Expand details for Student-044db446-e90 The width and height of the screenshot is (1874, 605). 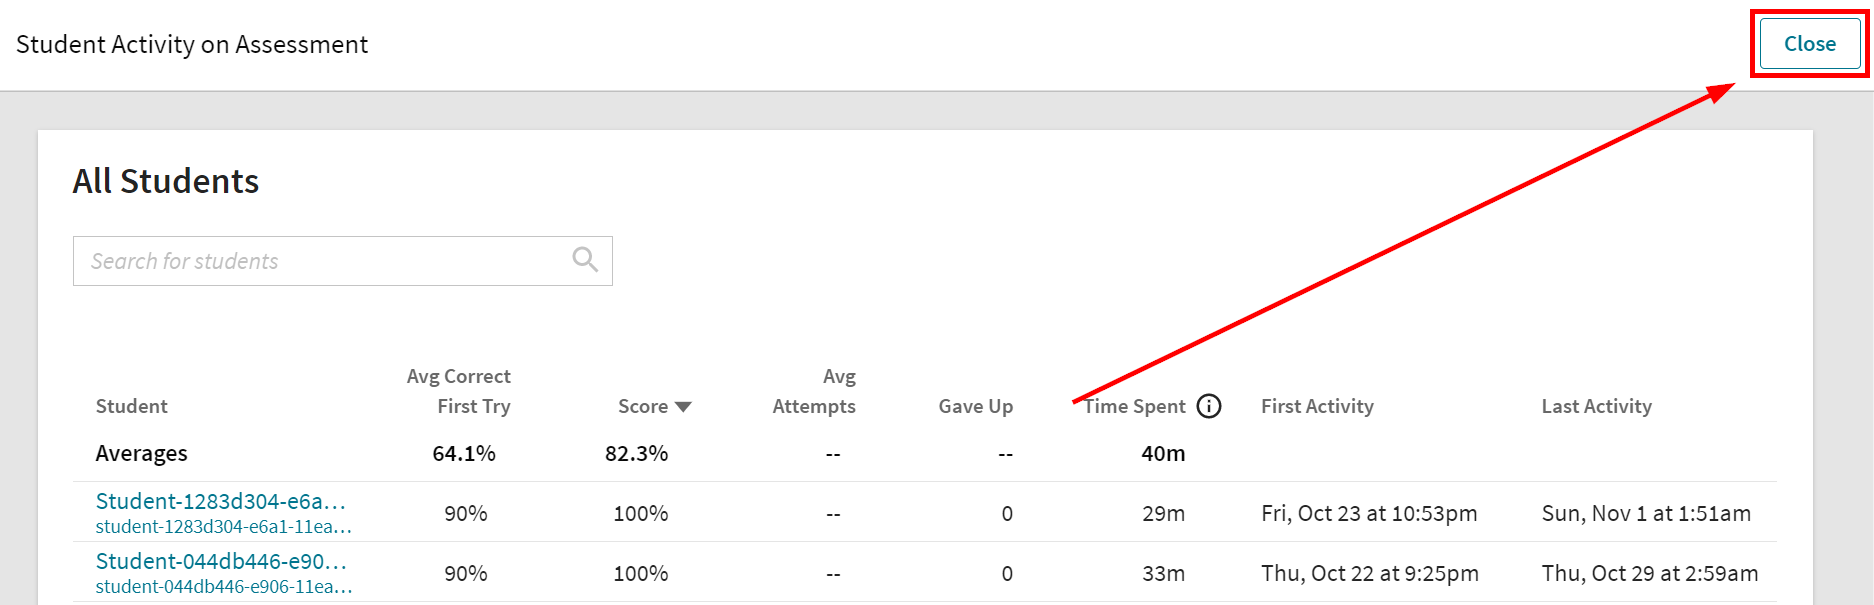tap(220, 561)
